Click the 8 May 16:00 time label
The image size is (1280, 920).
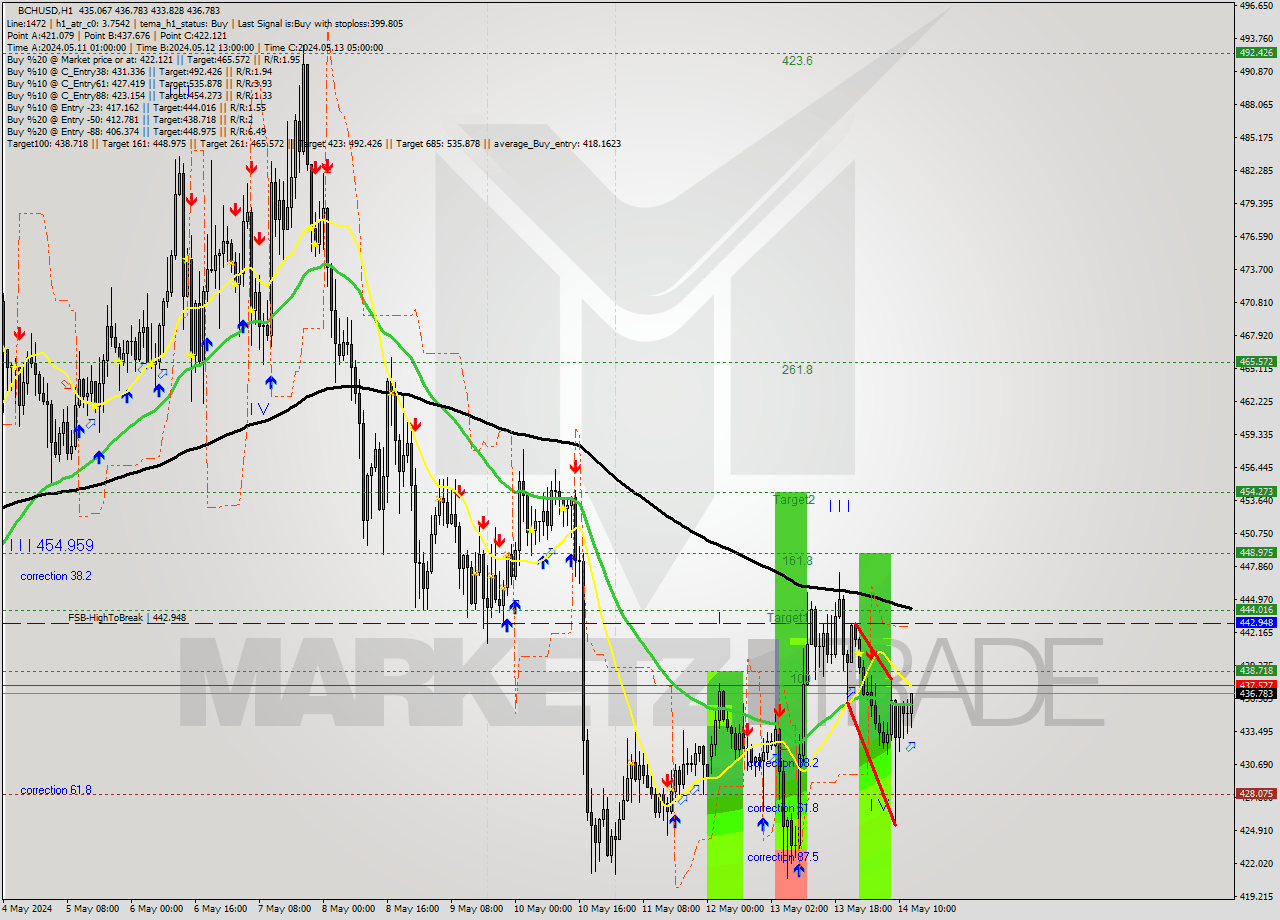pos(414,909)
